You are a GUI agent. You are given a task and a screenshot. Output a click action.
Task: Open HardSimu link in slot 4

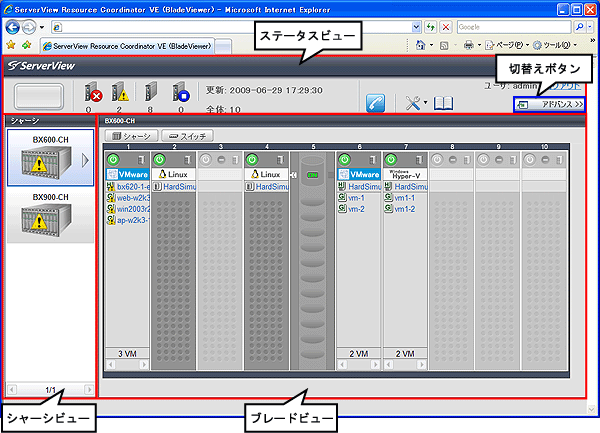pos(272,187)
